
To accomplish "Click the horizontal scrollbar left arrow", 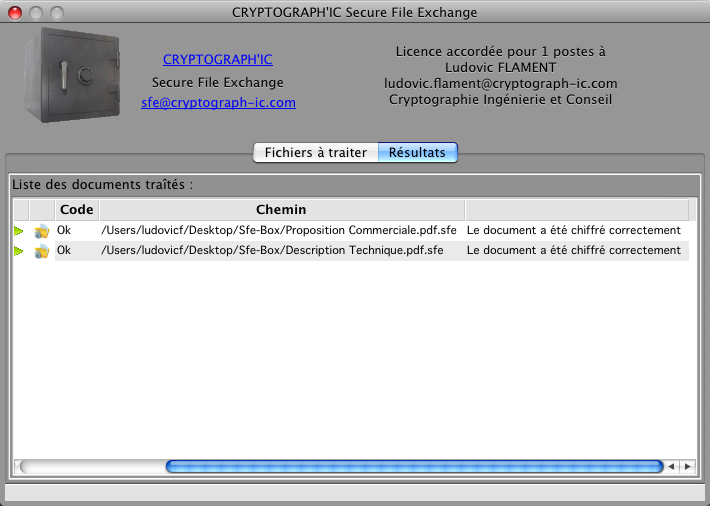I will point(672,466).
